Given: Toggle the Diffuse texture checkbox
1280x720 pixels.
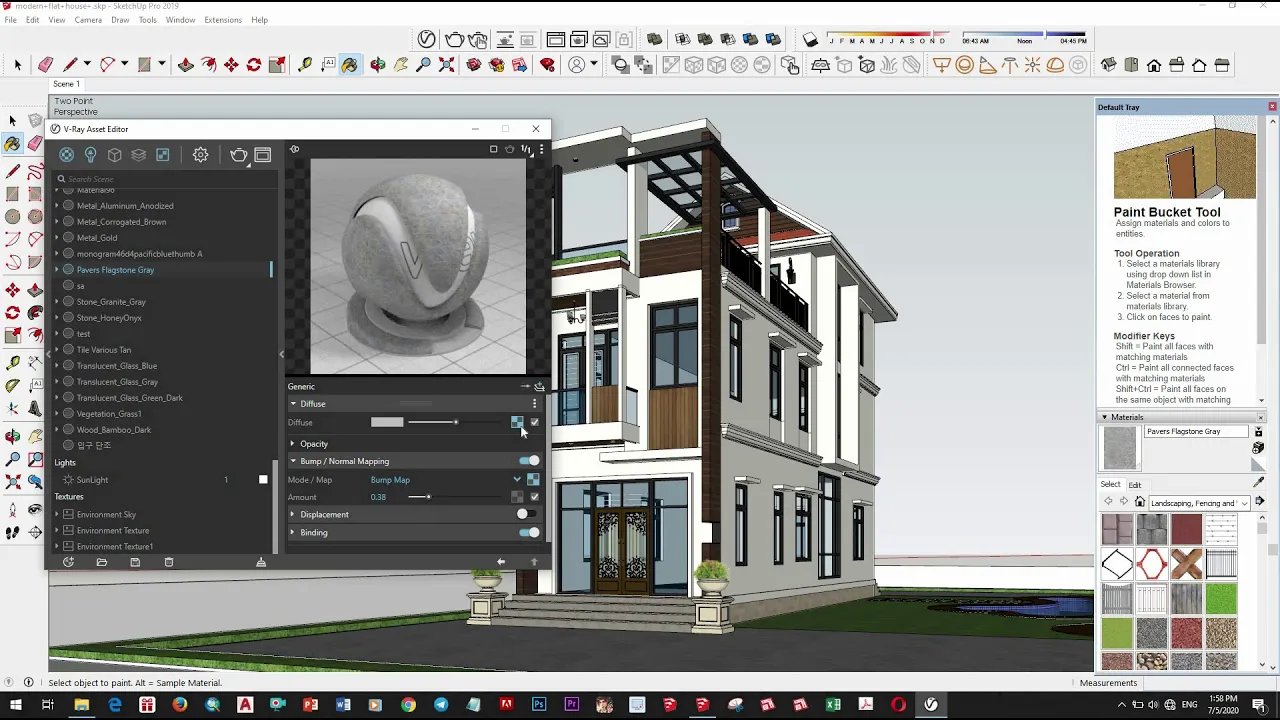Looking at the screenshot, I should pos(534,422).
